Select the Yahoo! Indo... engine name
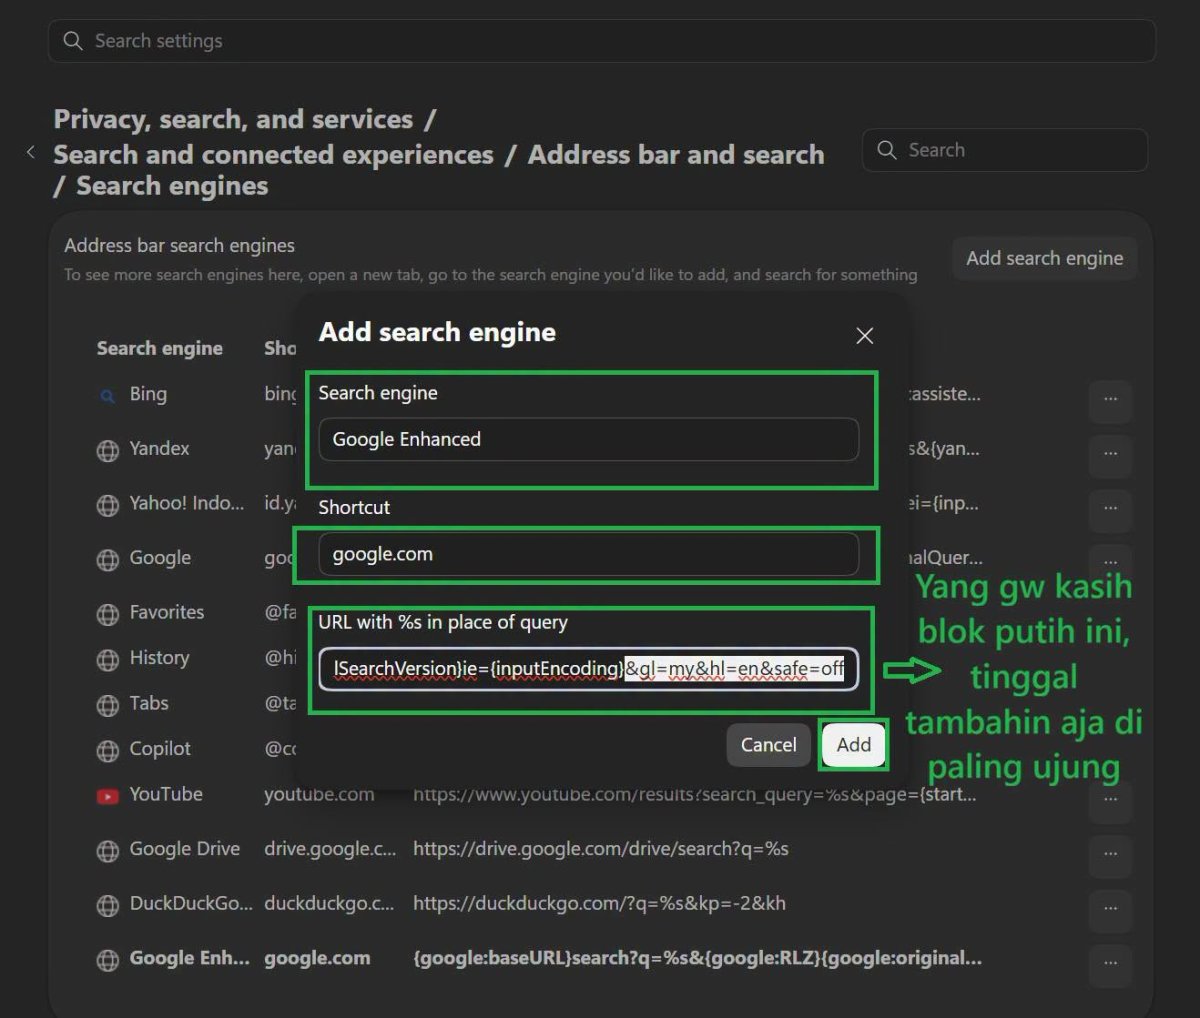The image size is (1200, 1018). [x=187, y=503]
